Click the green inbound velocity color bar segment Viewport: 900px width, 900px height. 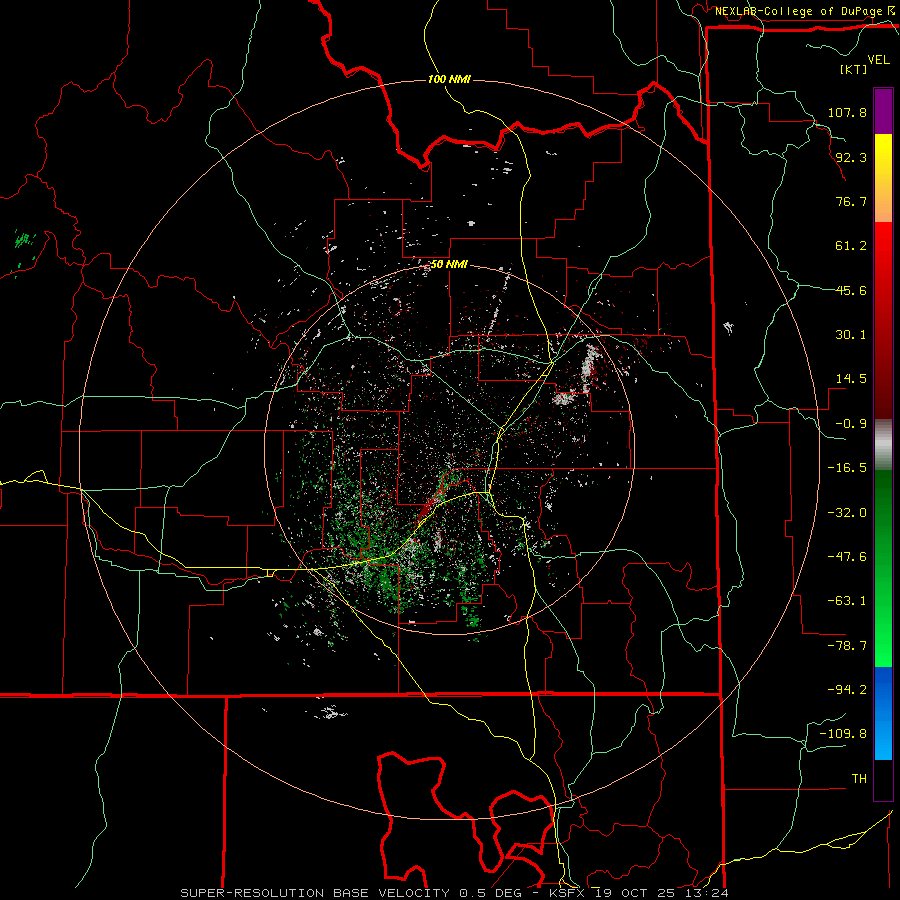coord(883,568)
